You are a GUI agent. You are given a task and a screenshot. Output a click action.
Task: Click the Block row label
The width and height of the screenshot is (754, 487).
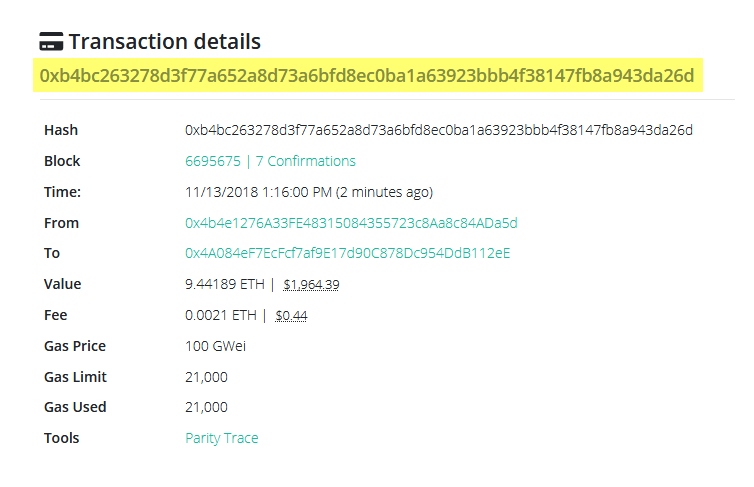(x=62, y=161)
